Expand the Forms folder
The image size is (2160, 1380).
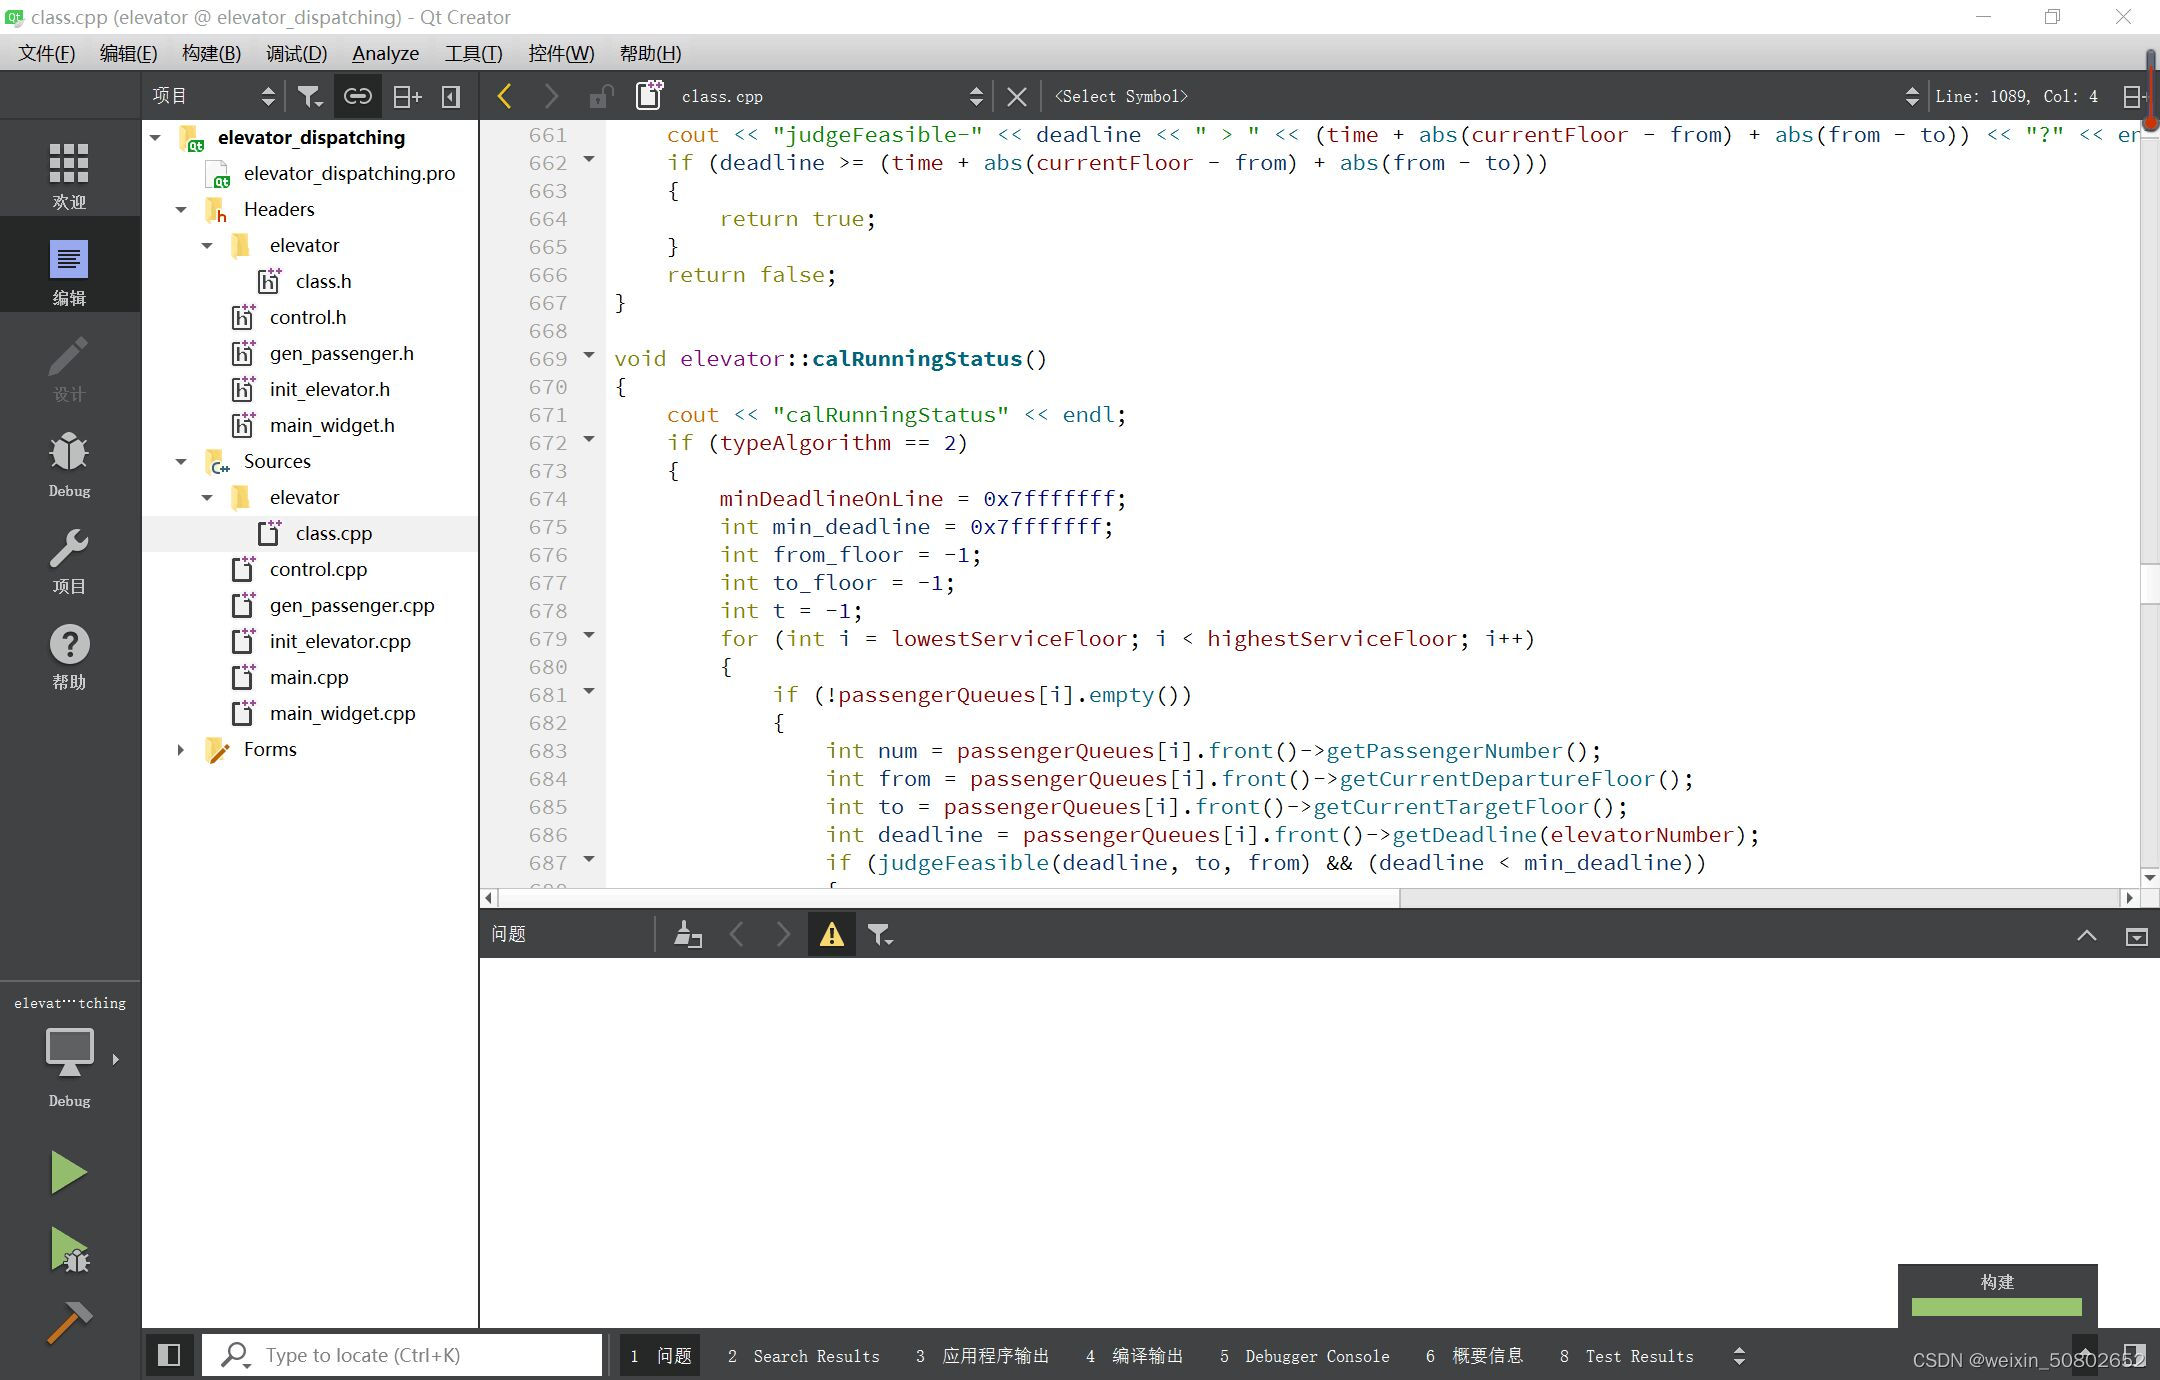point(181,749)
